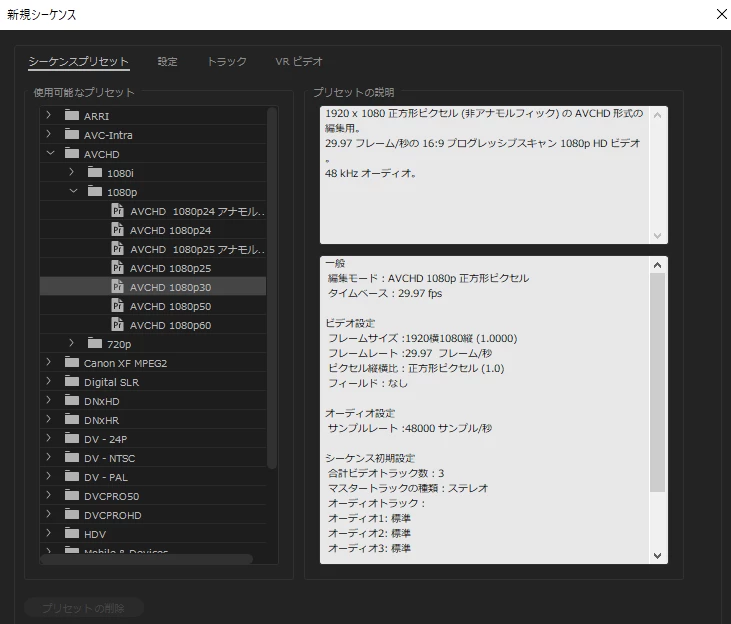Click the DVCPRO50 folder icon

(72, 496)
